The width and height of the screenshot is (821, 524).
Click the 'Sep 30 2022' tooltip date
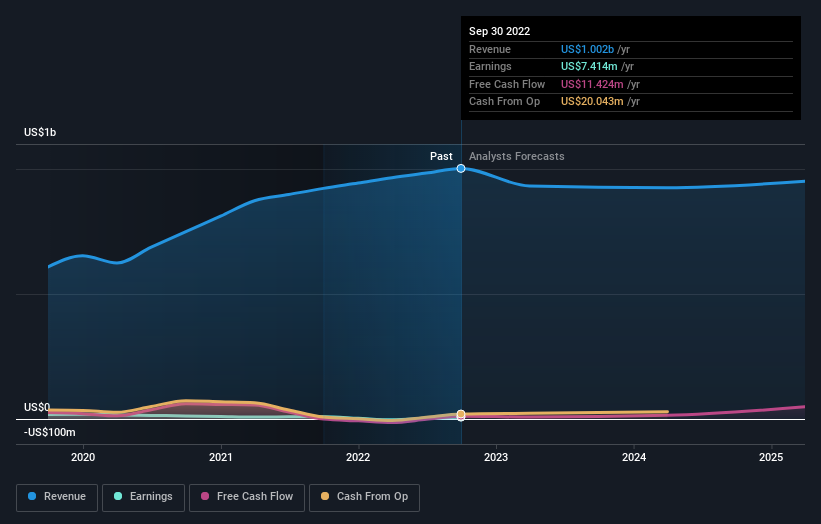pos(500,31)
